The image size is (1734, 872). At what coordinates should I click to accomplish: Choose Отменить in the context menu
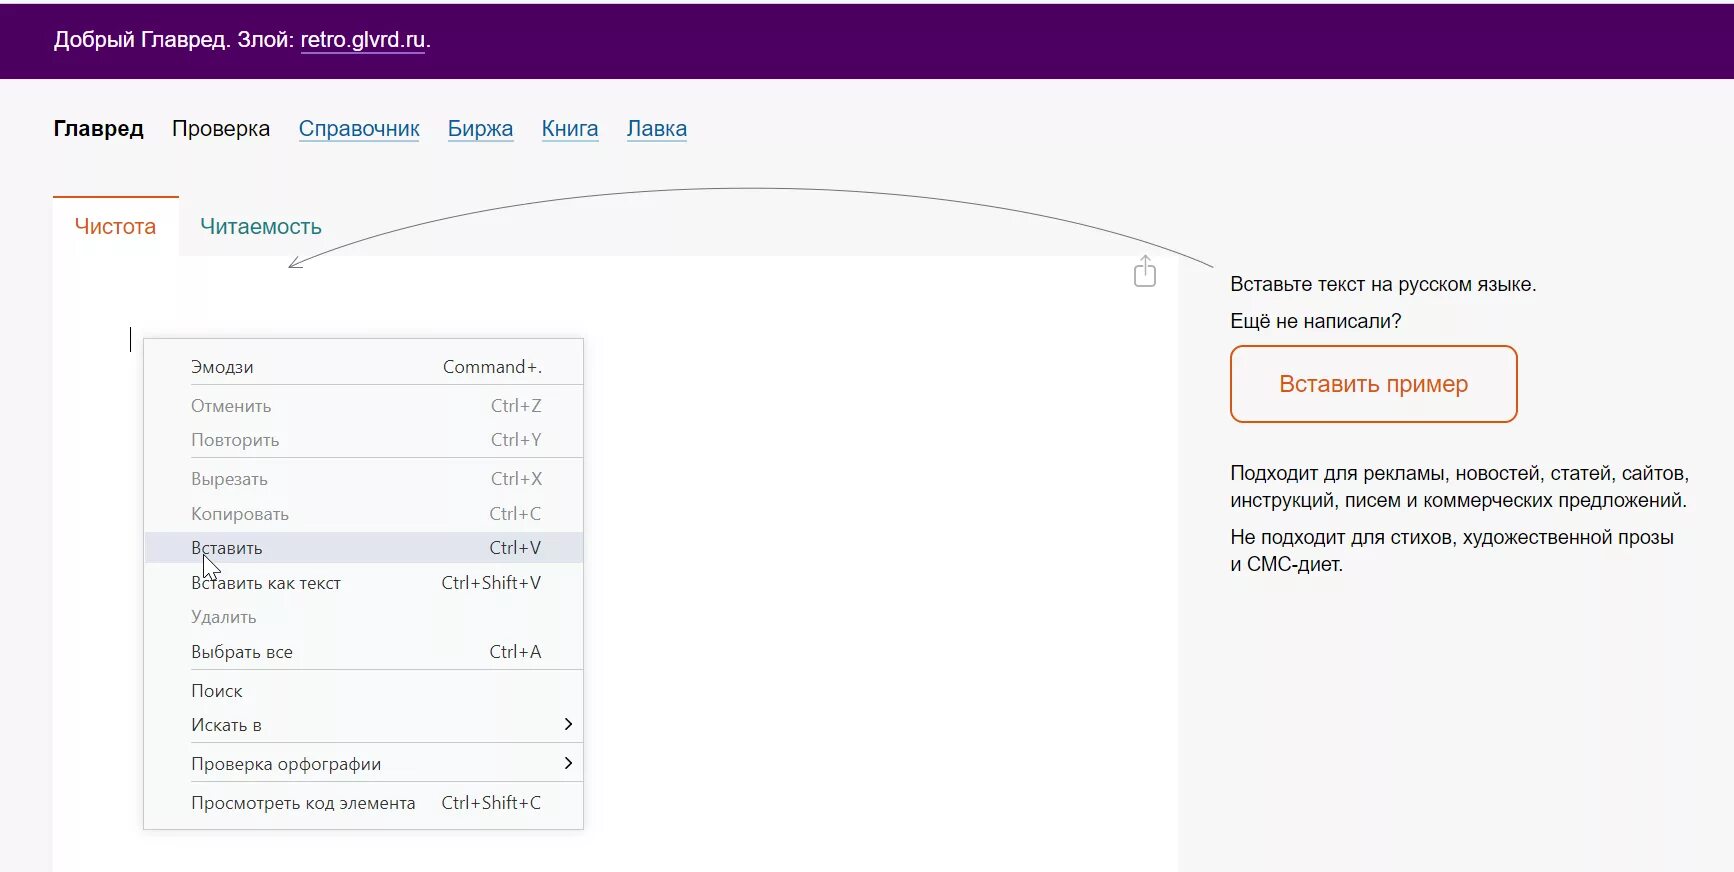tap(364, 406)
